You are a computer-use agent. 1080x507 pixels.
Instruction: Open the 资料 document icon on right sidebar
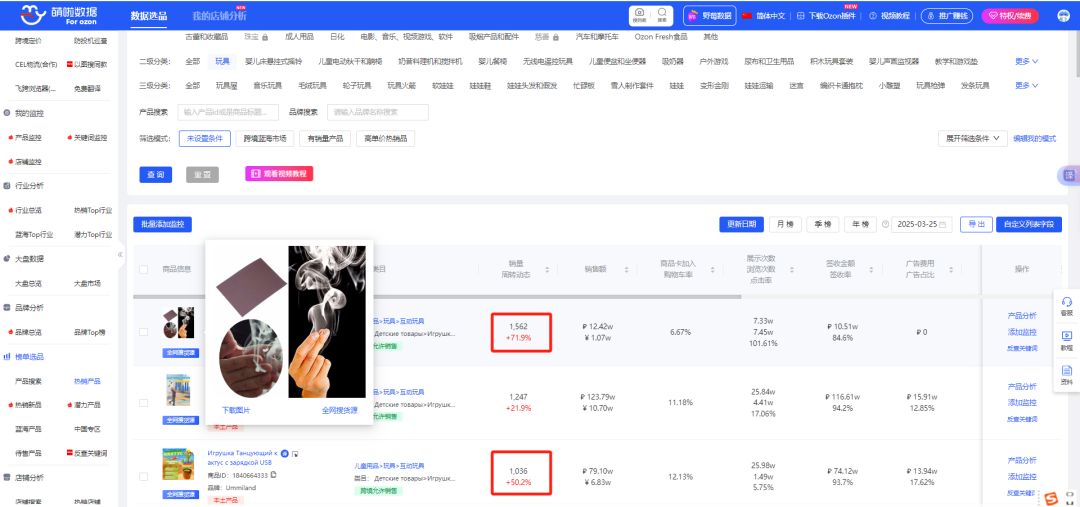(x=1067, y=371)
